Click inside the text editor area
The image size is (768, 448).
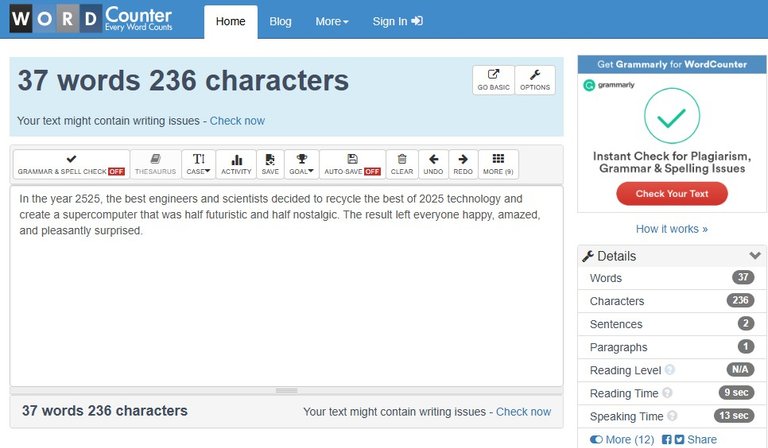(x=287, y=286)
